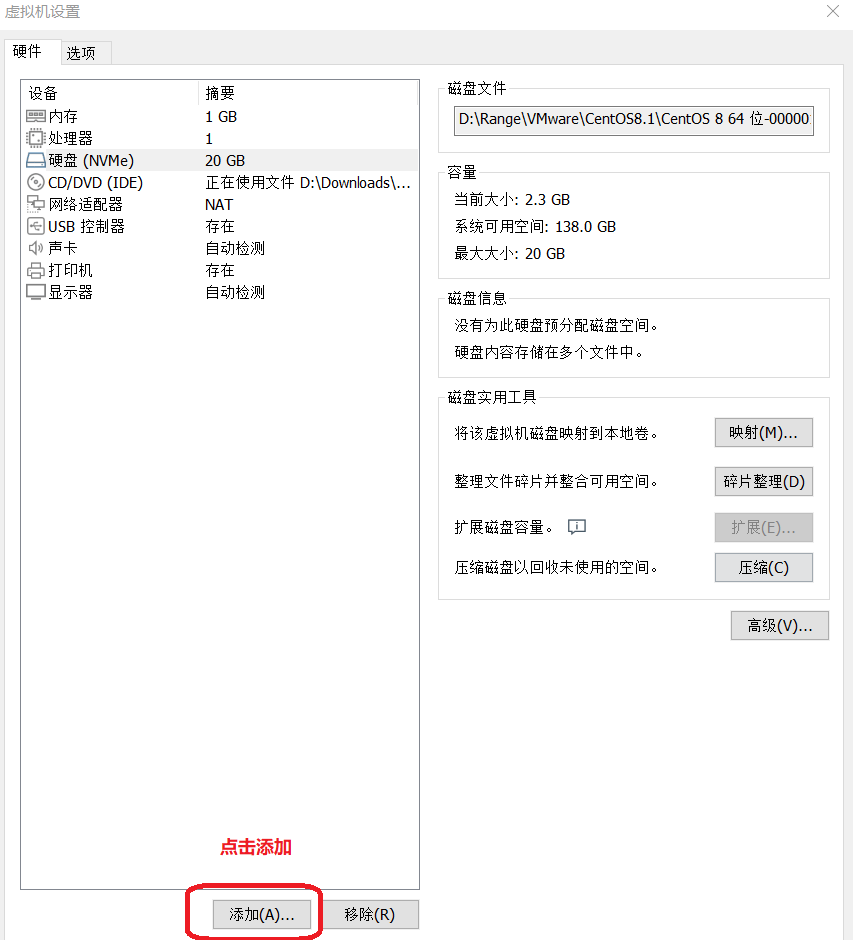
Task: Click the 移除(R) button
Action: point(370,914)
